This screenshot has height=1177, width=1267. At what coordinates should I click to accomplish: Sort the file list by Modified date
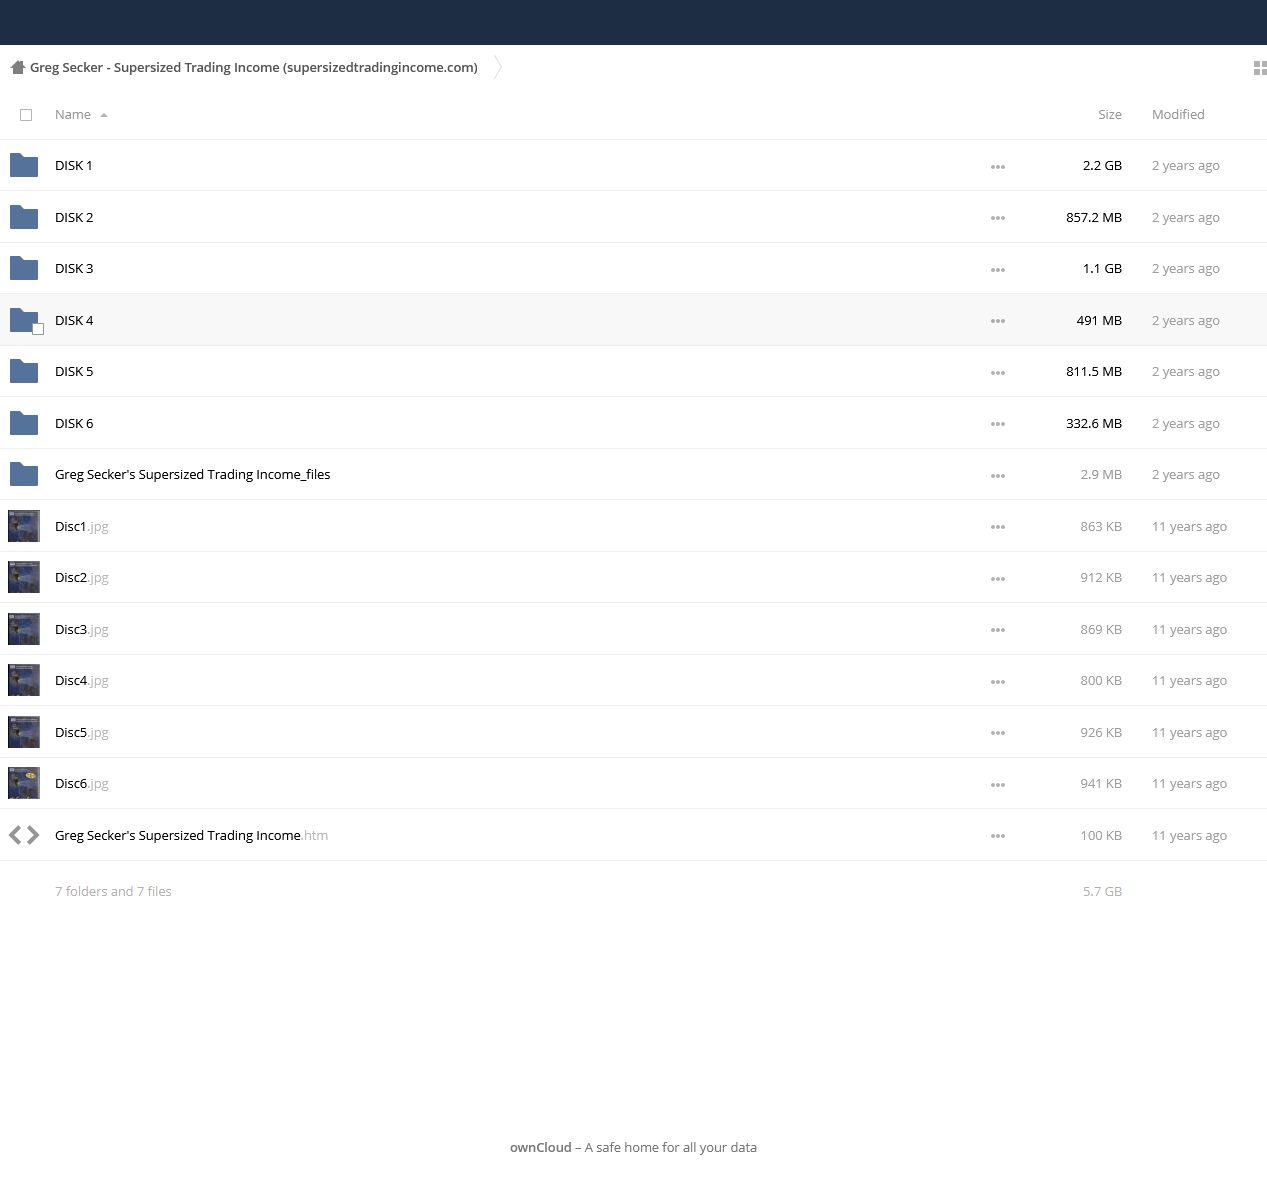coord(1178,115)
